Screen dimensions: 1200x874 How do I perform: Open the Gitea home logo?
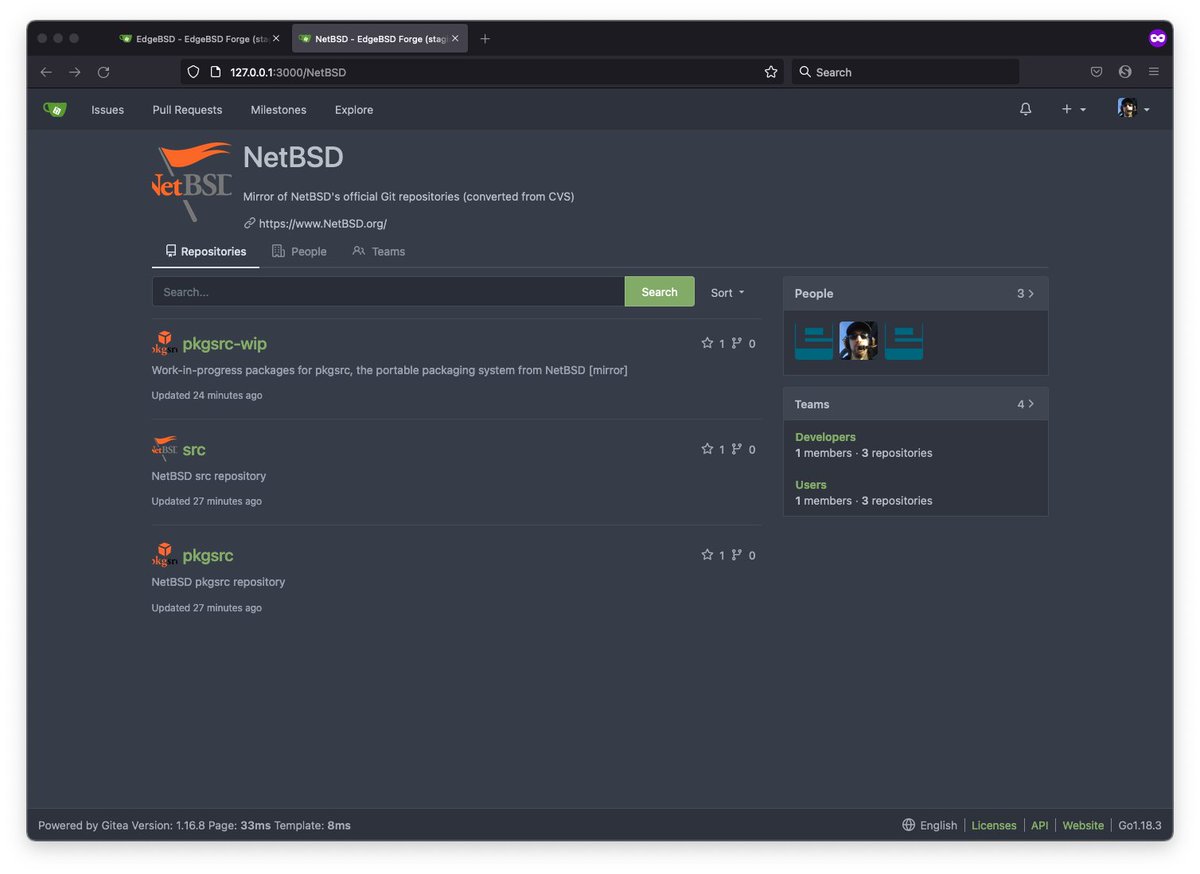pyautogui.click(x=54, y=109)
